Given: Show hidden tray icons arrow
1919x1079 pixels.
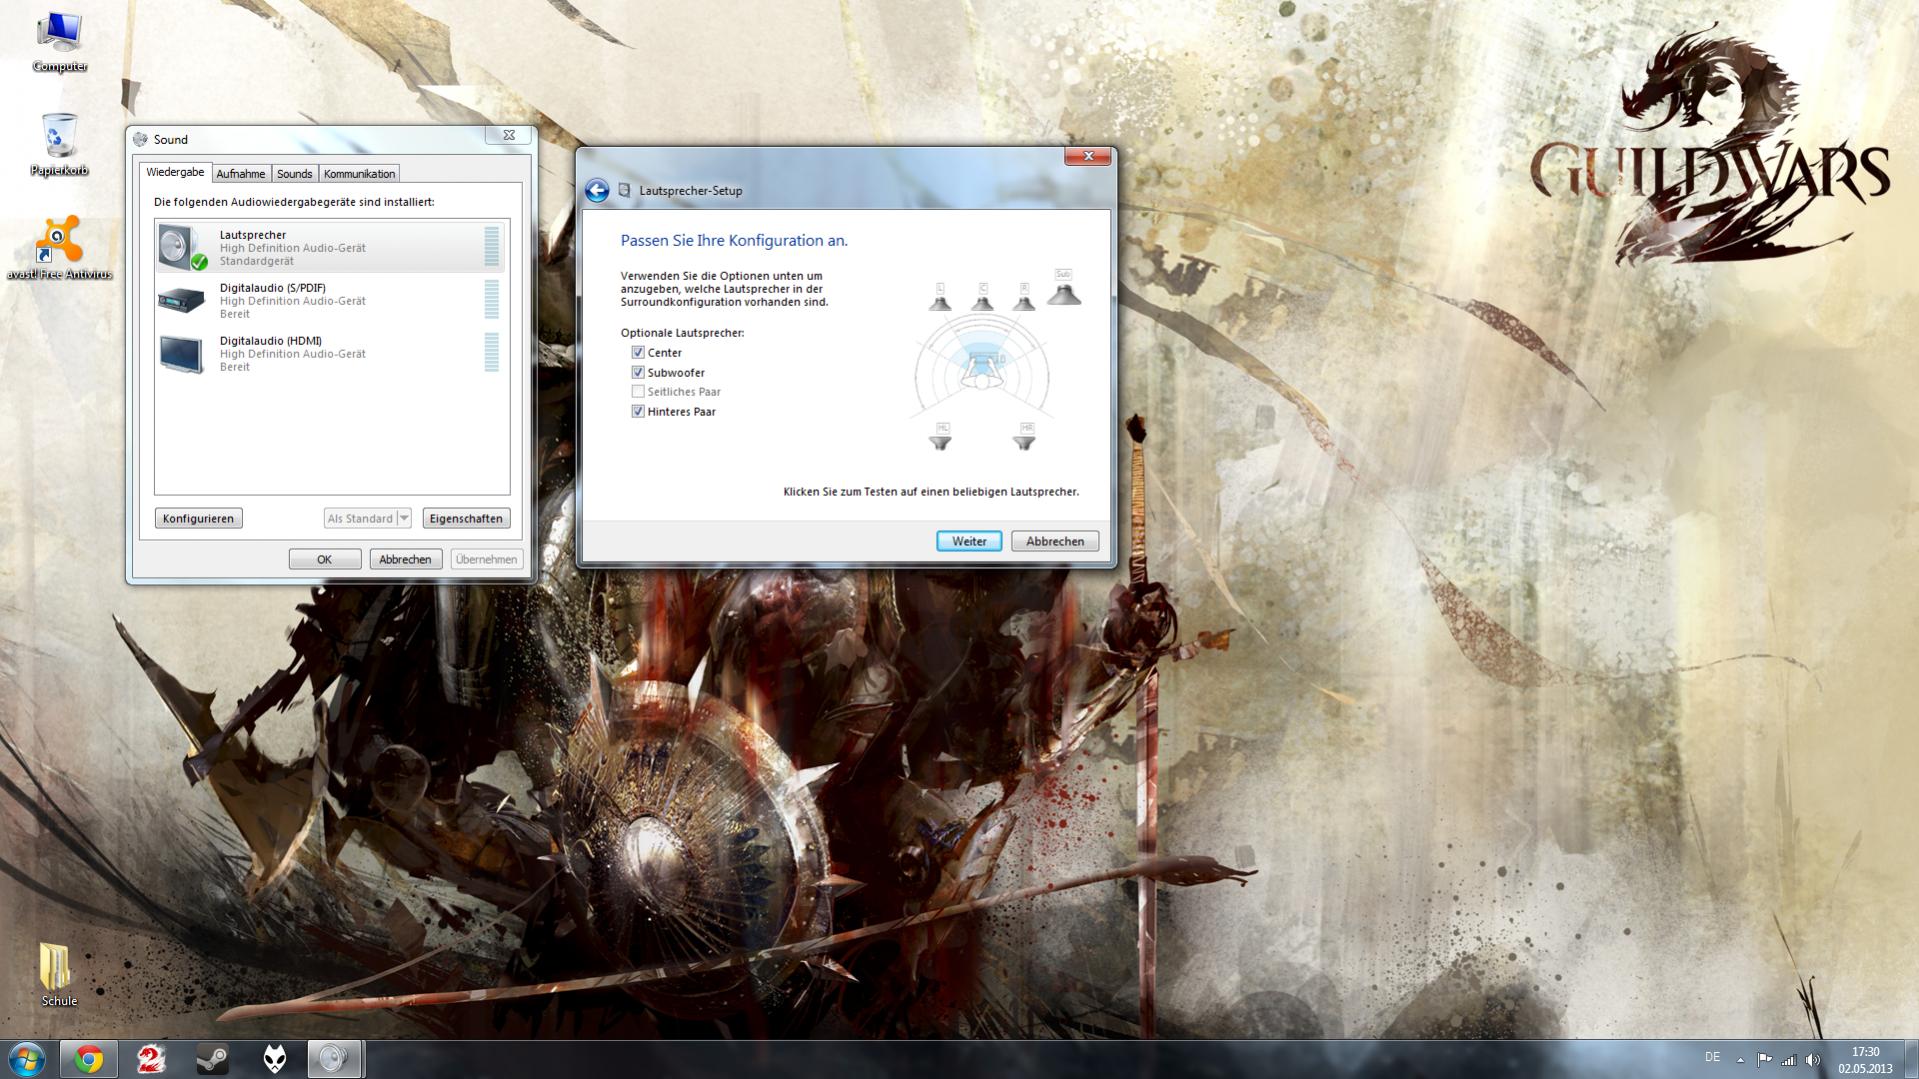Looking at the screenshot, I should (1740, 1060).
